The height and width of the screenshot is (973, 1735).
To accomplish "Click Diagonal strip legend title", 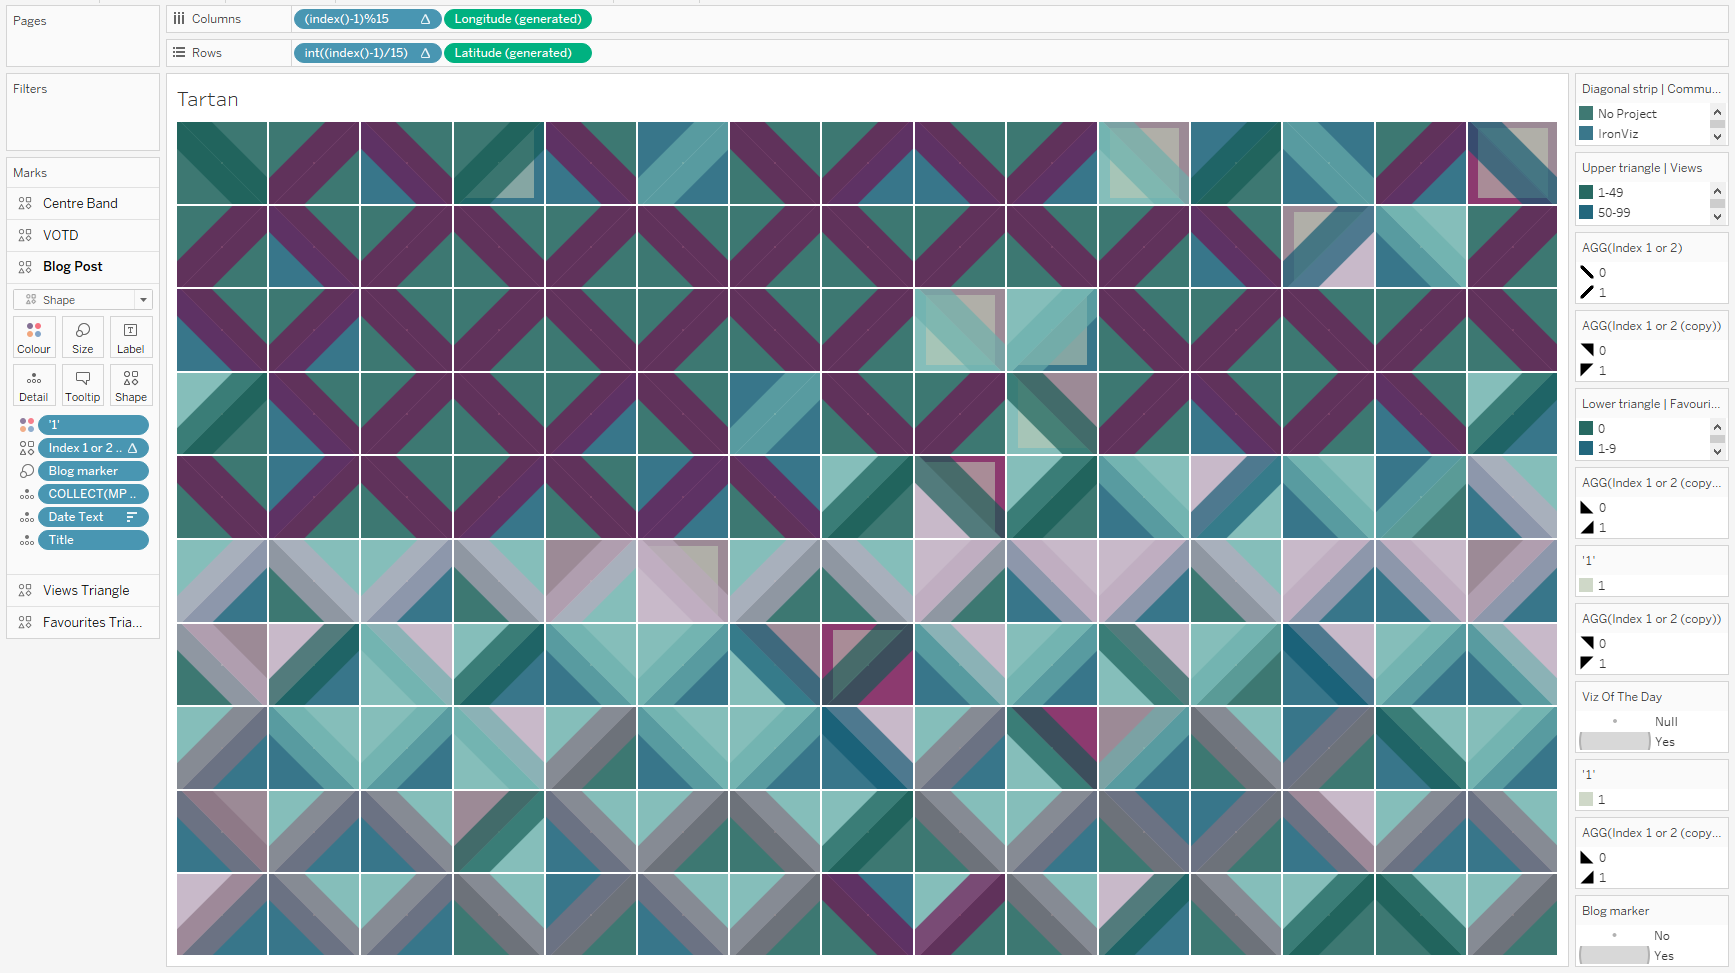I will coord(1651,89).
